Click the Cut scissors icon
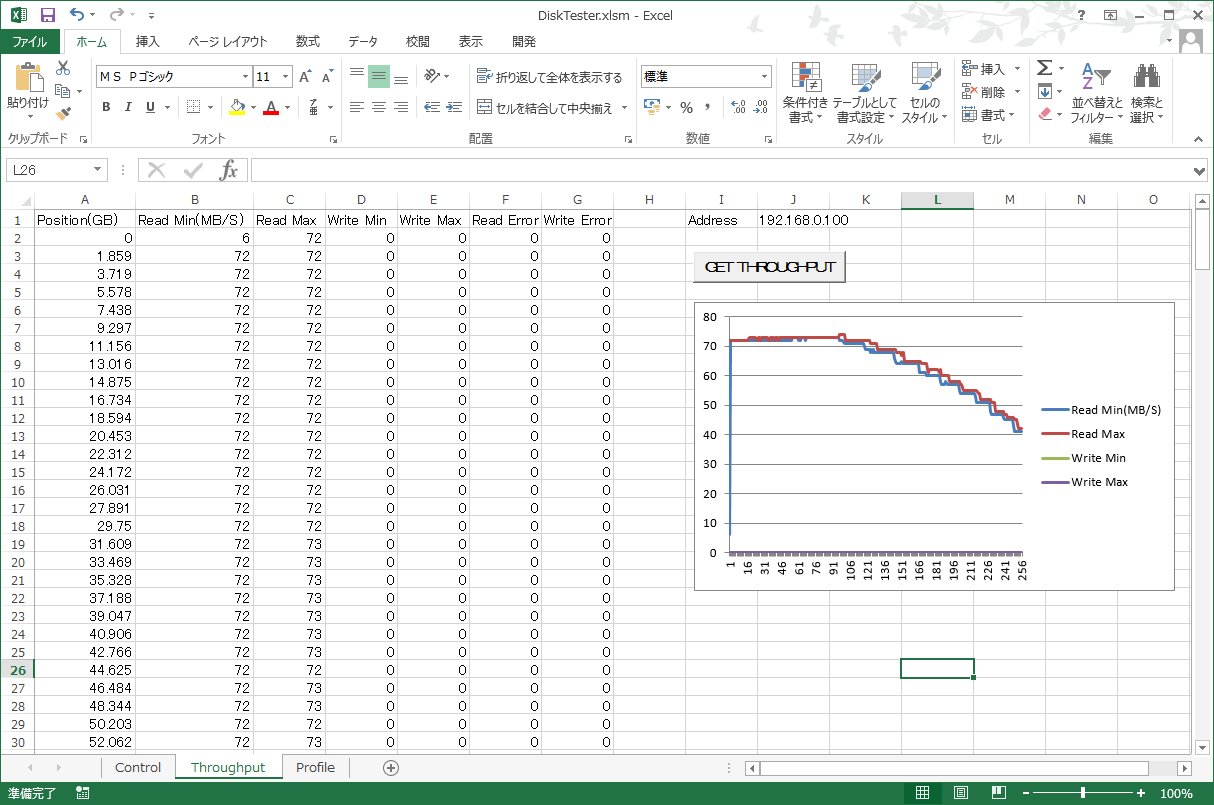Image resolution: width=1214 pixels, height=805 pixels. coord(63,68)
